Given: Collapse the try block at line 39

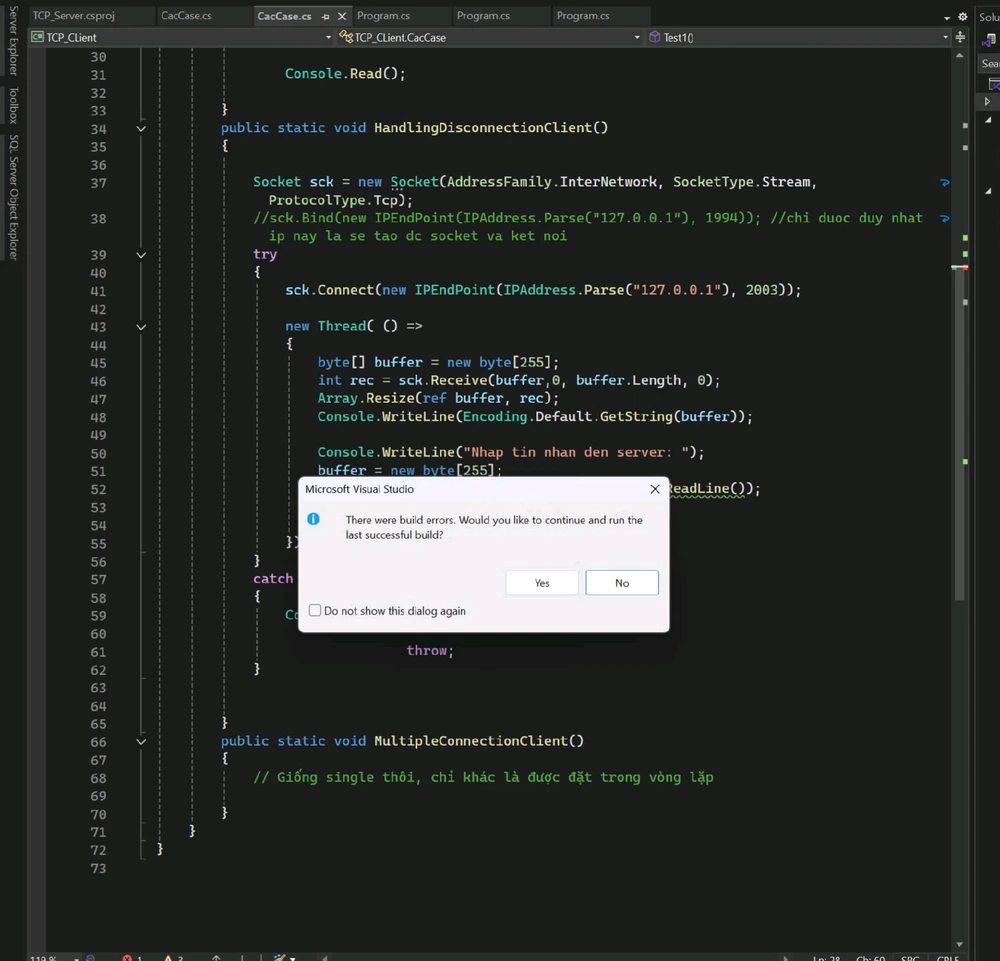Looking at the screenshot, I should pyautogui.click(x=141, y=255).
